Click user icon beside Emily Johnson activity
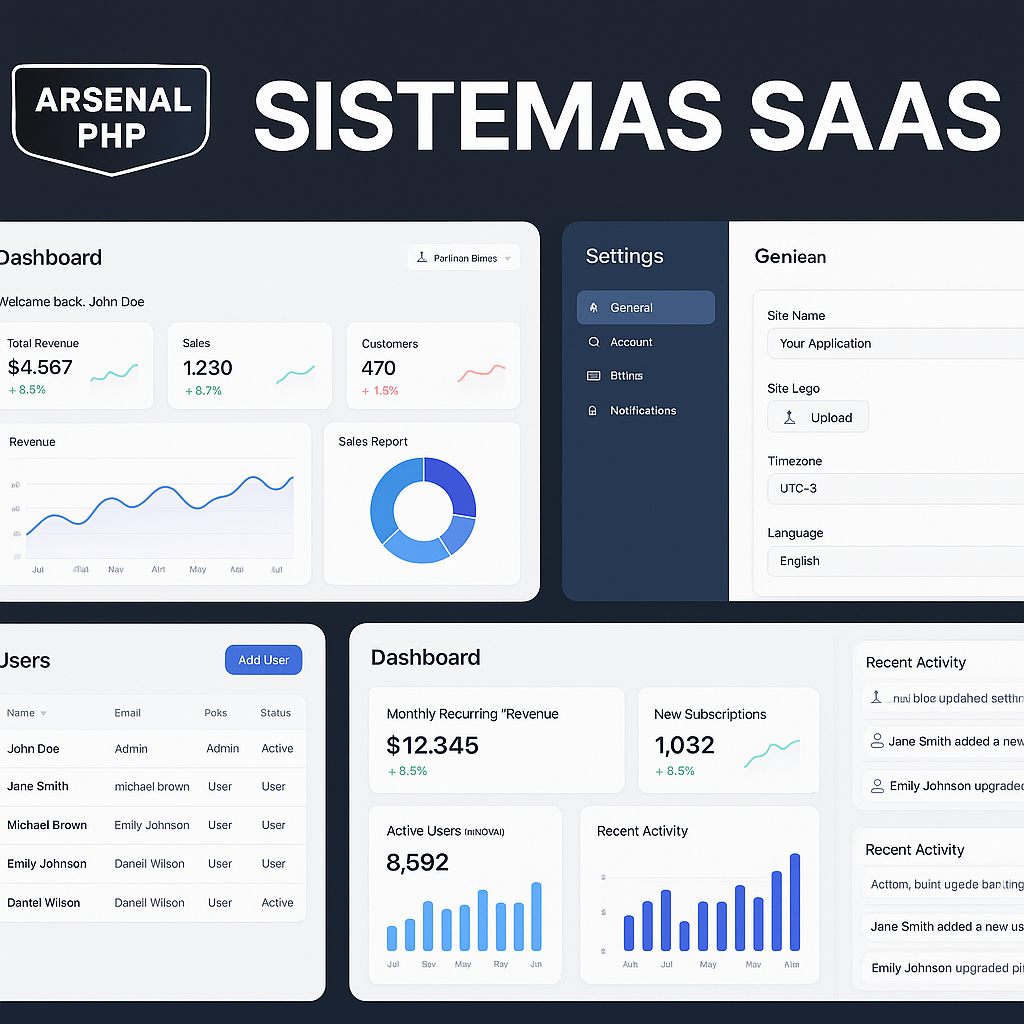Viewport: 1024px width, 1024px height. click(x=877, y=786)
